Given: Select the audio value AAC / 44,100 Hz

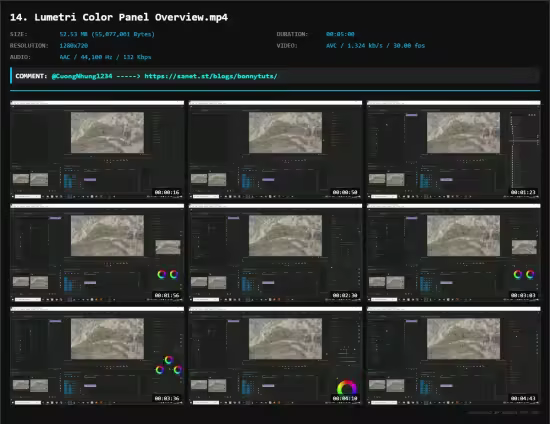Looking at the screenshot, I should (x=105, y=57).
